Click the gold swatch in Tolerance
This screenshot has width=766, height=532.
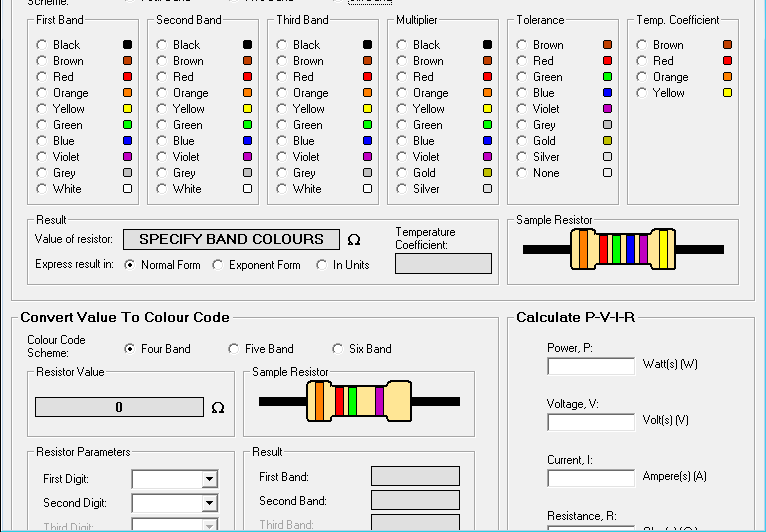(x=608, y=141)
